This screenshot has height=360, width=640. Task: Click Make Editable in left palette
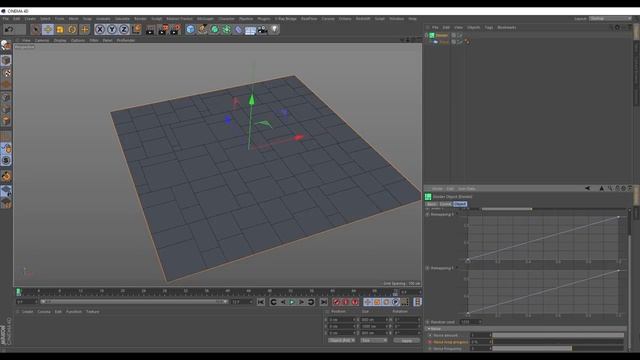pos(6,45)
